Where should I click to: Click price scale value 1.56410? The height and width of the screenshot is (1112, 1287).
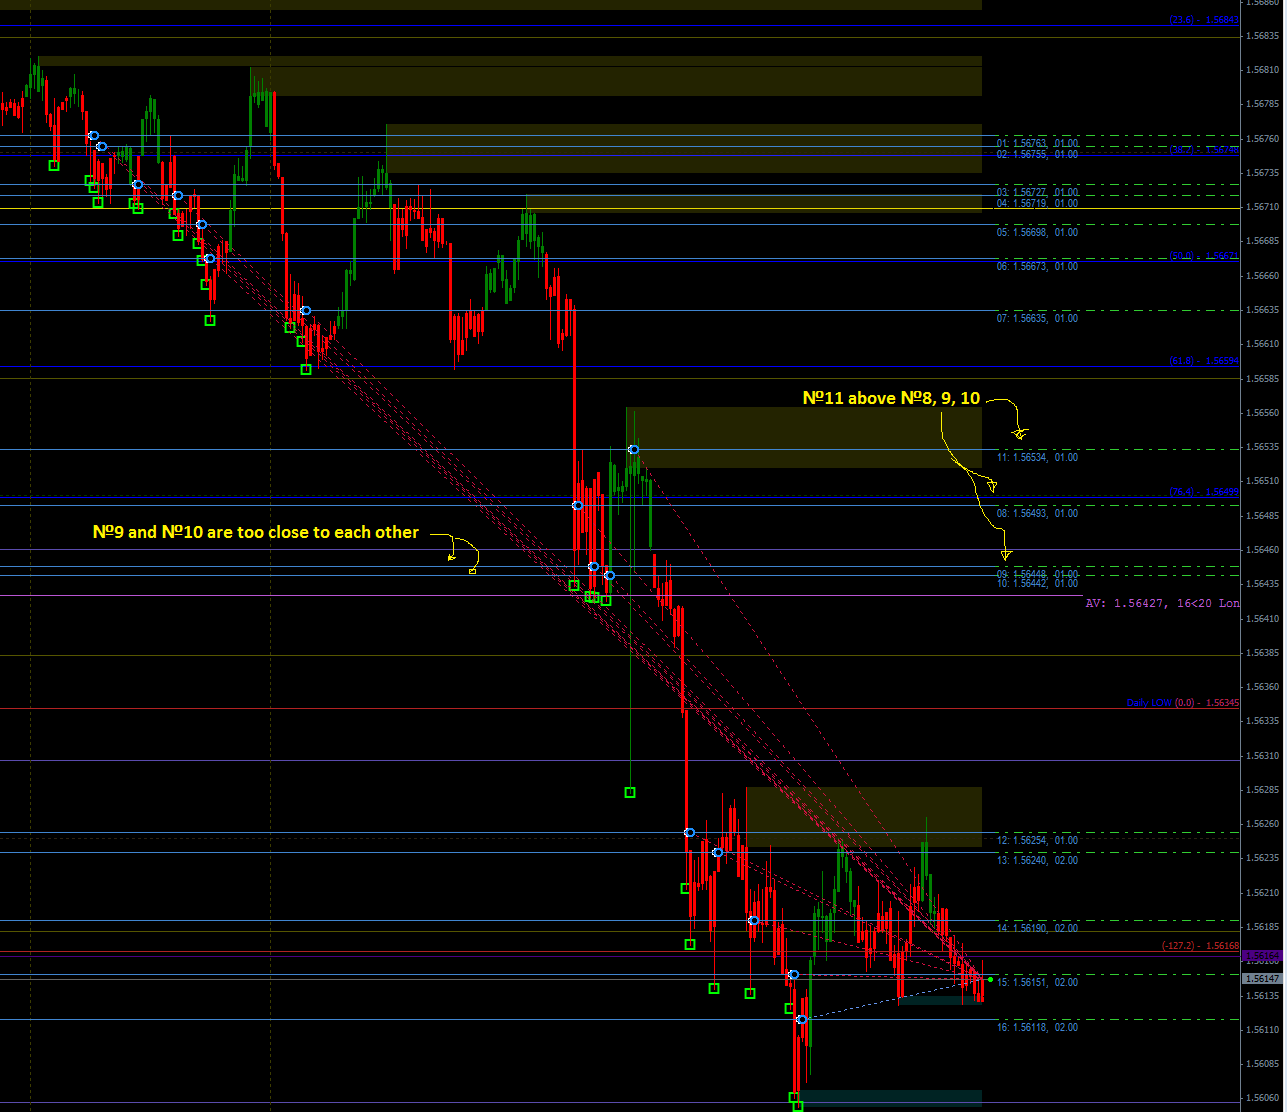[x=1264, y=619]
